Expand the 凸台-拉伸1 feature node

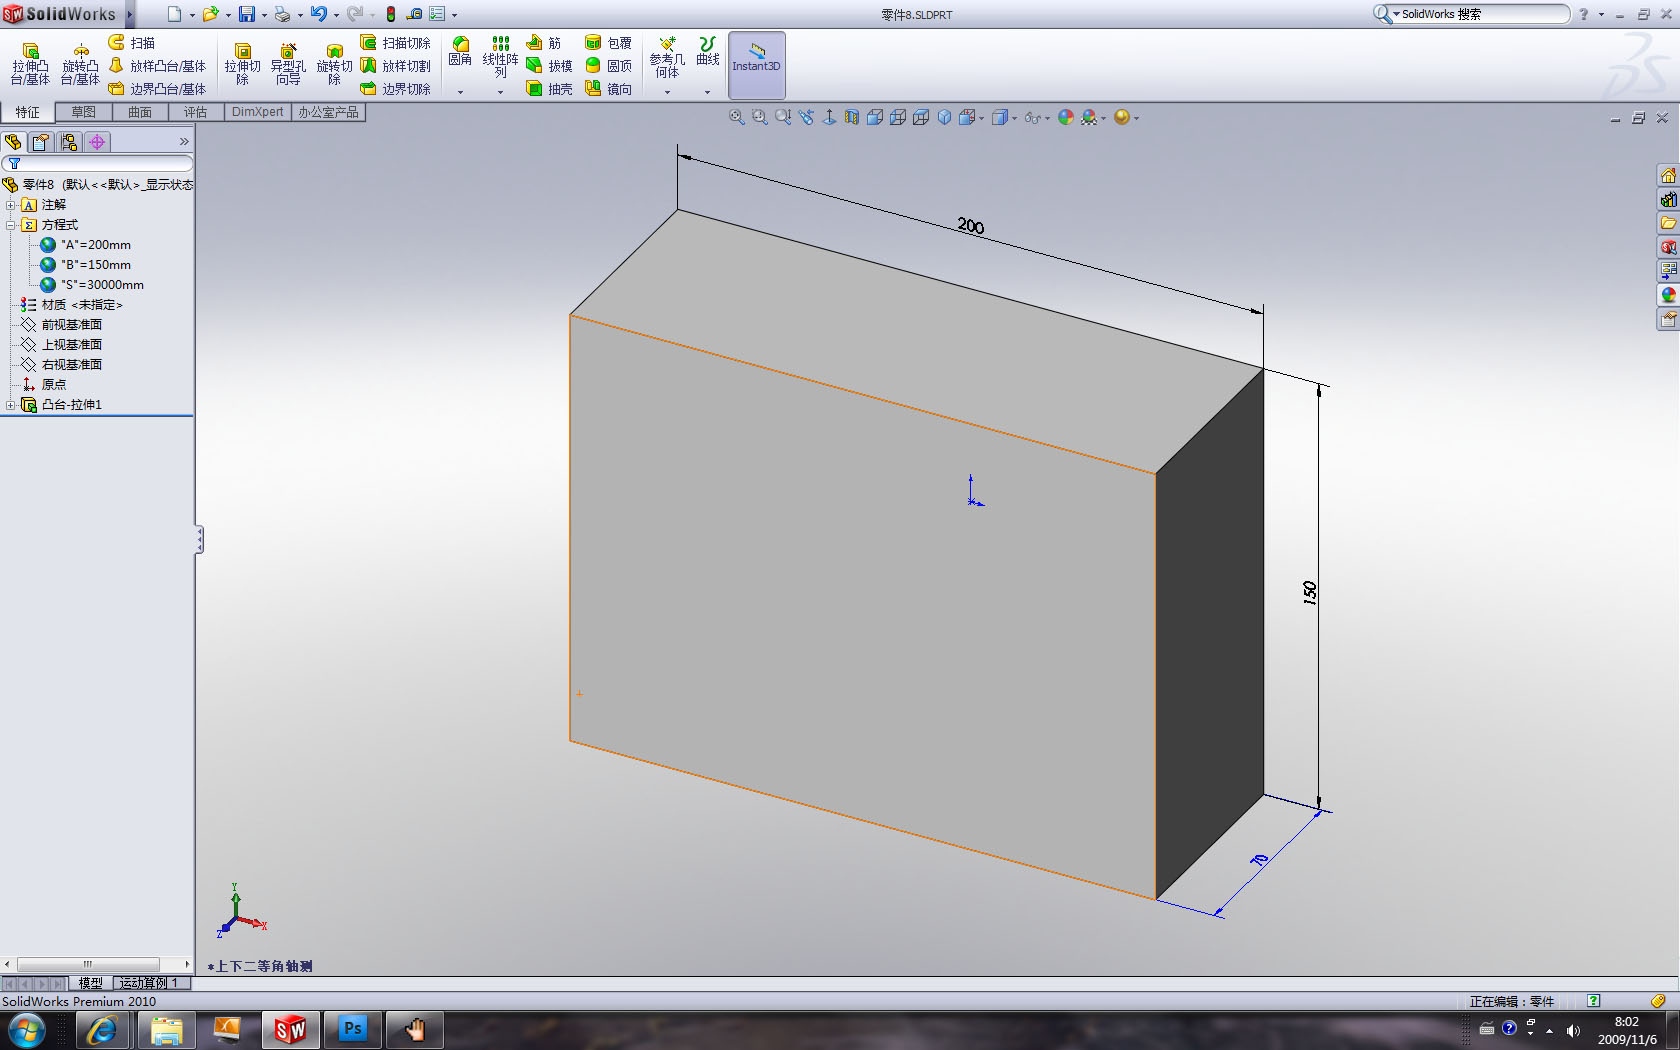11,405
